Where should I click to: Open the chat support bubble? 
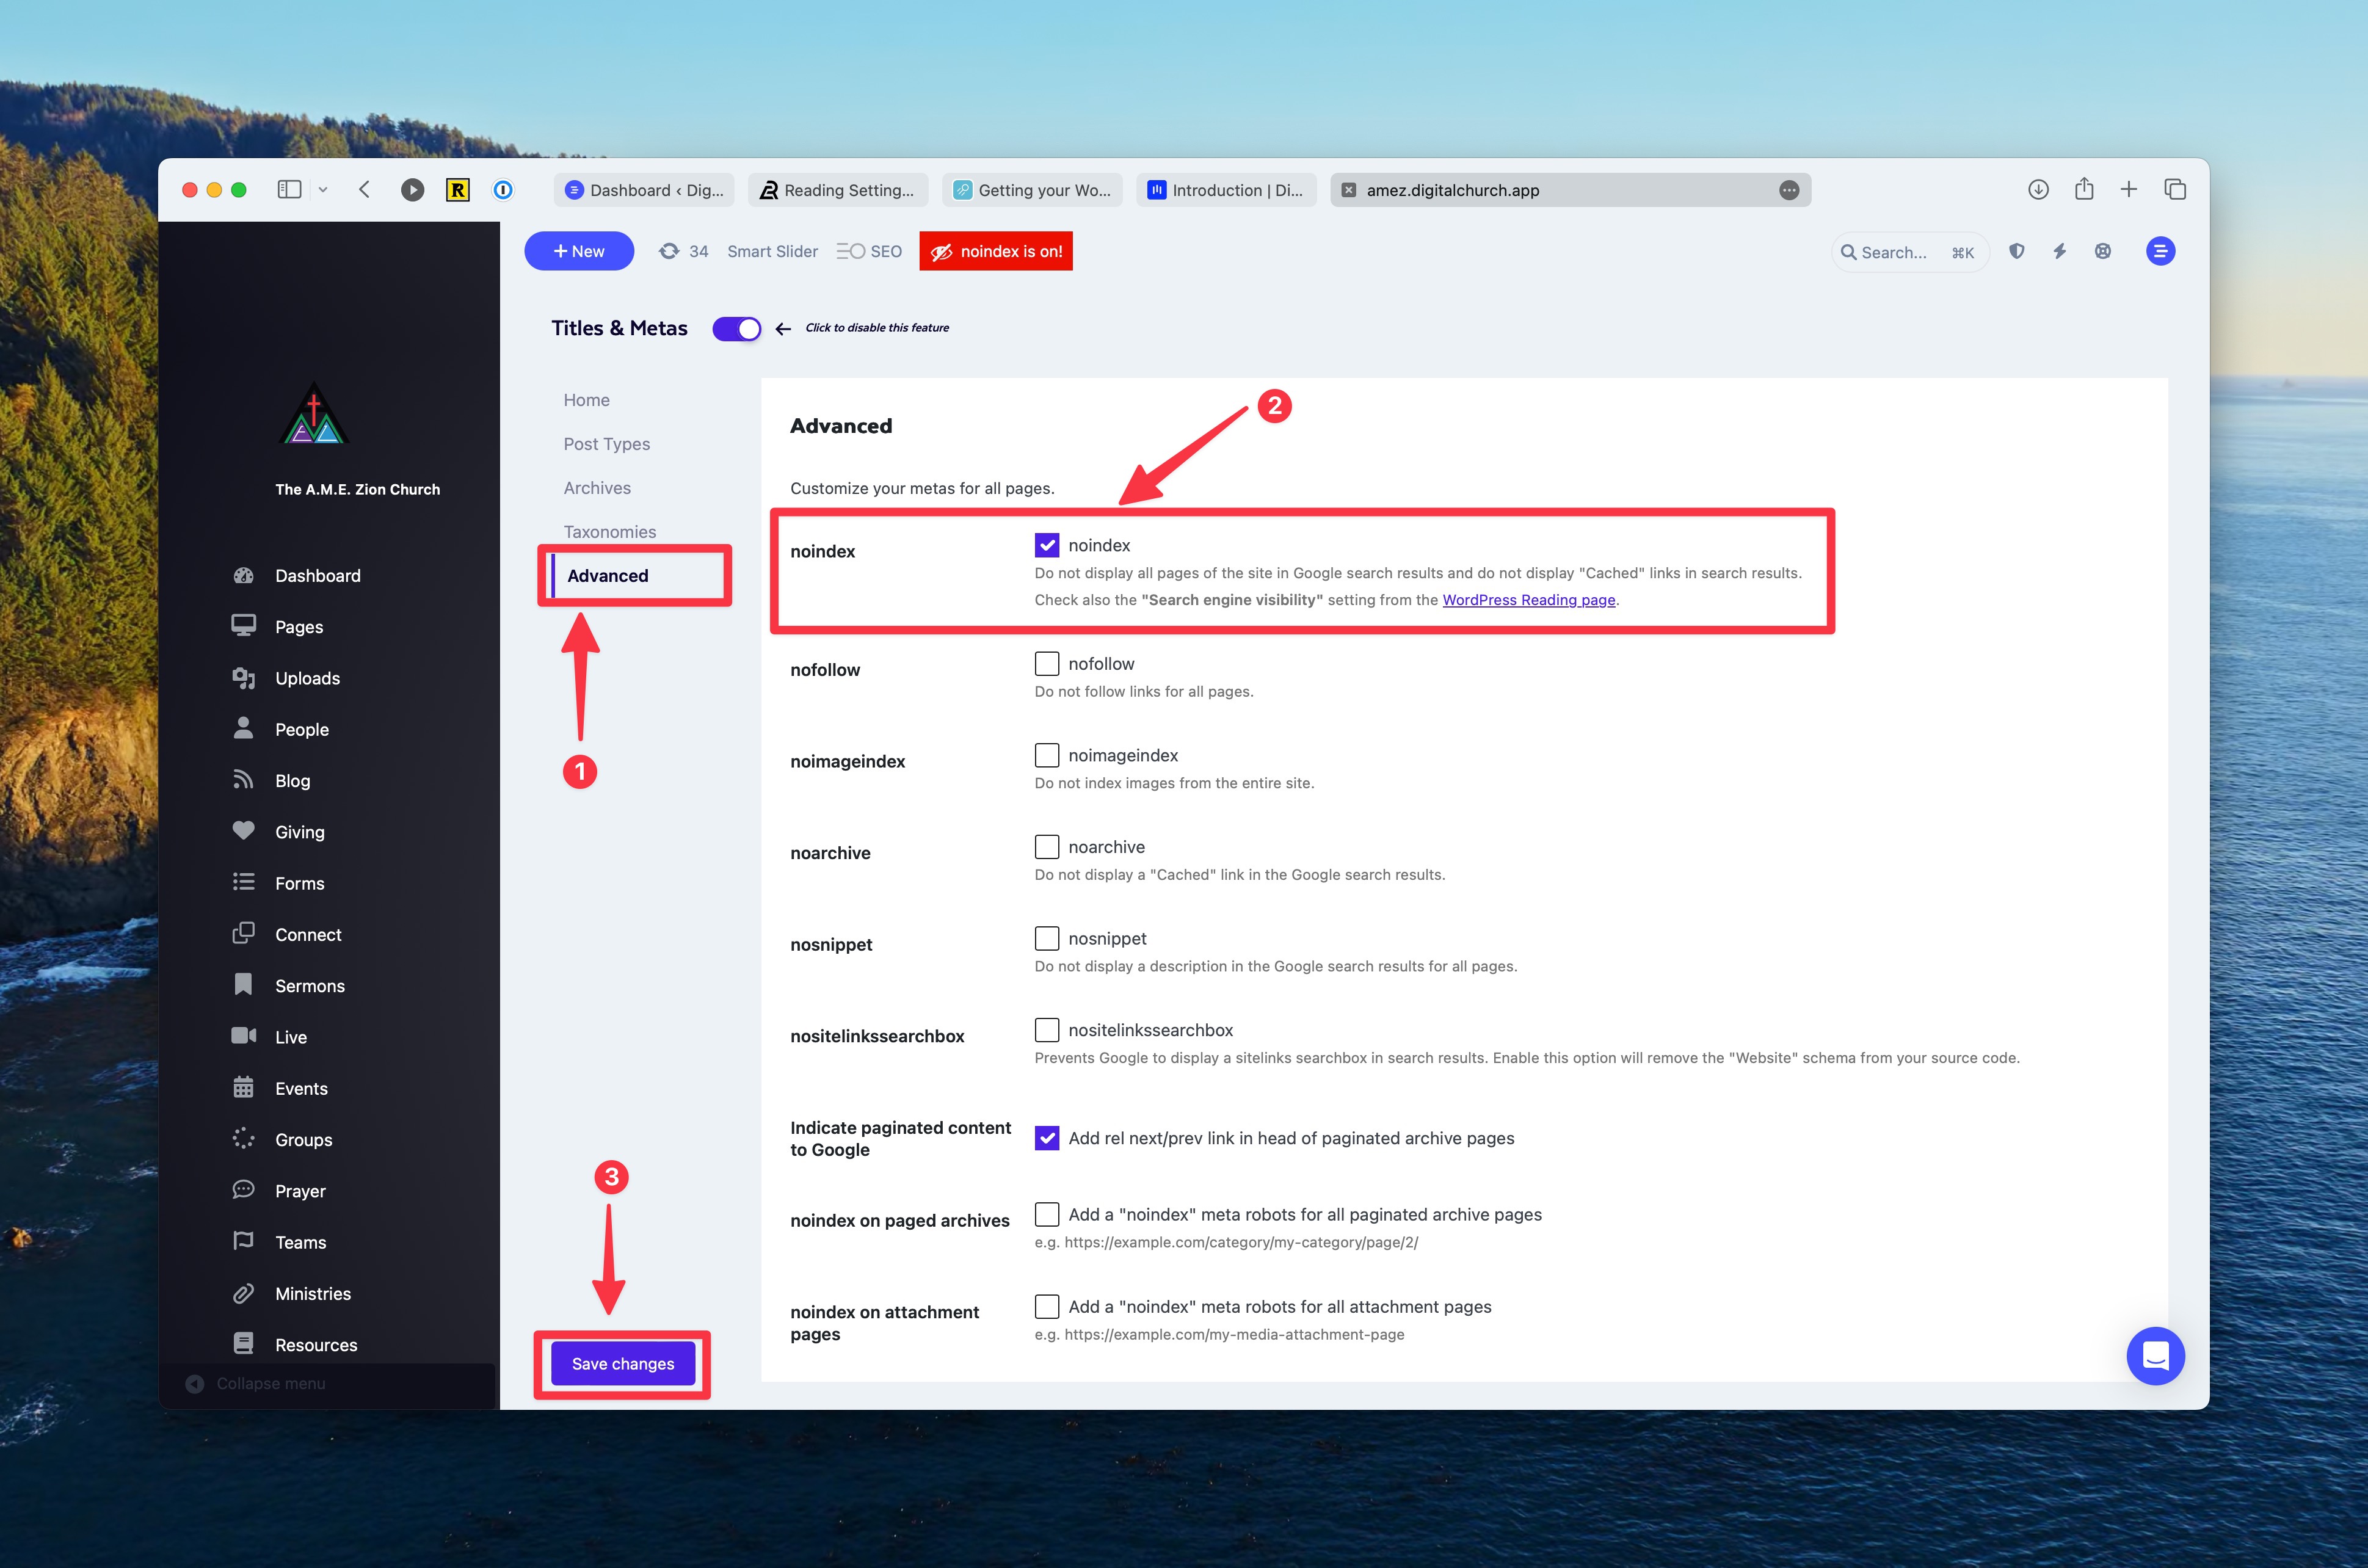pos(2155,1355)
